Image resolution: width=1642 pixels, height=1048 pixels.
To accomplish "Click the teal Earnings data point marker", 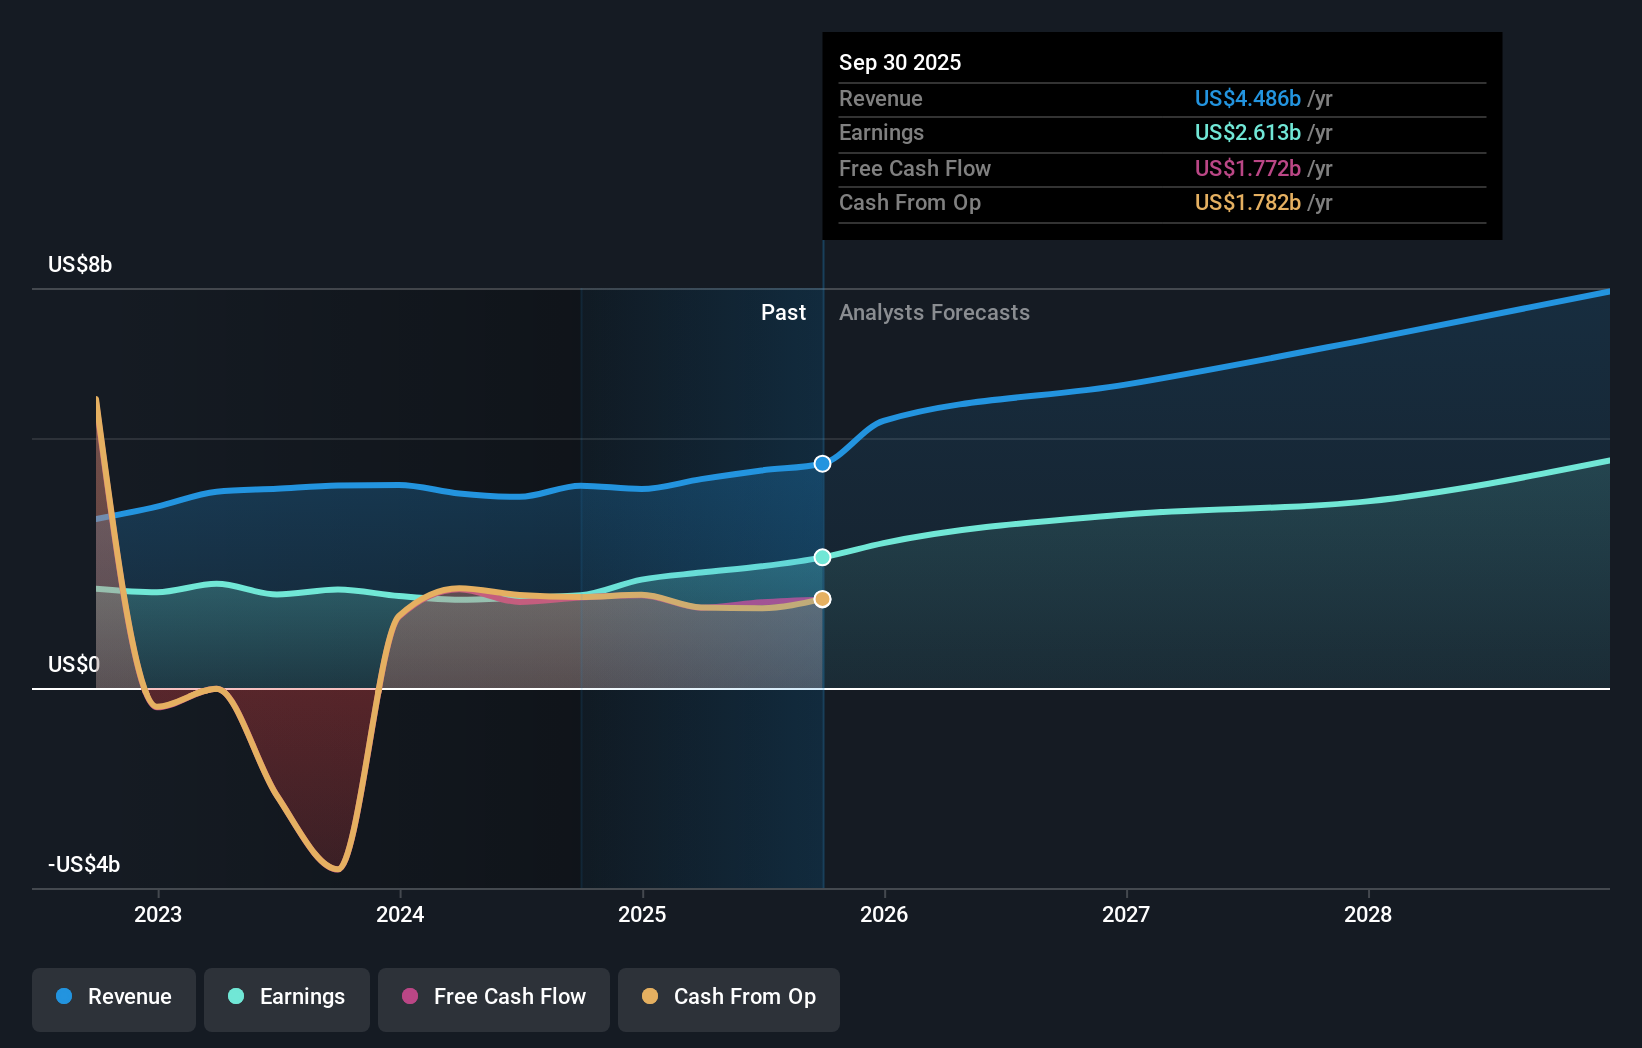I will tap(822, 557).
